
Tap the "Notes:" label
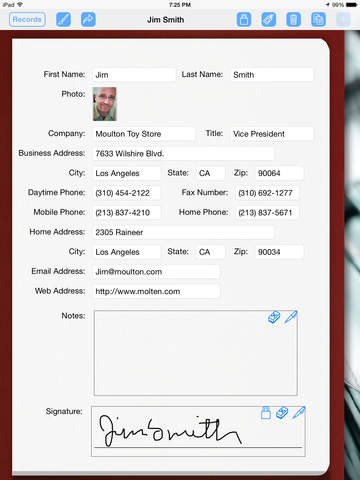[73, 315]
